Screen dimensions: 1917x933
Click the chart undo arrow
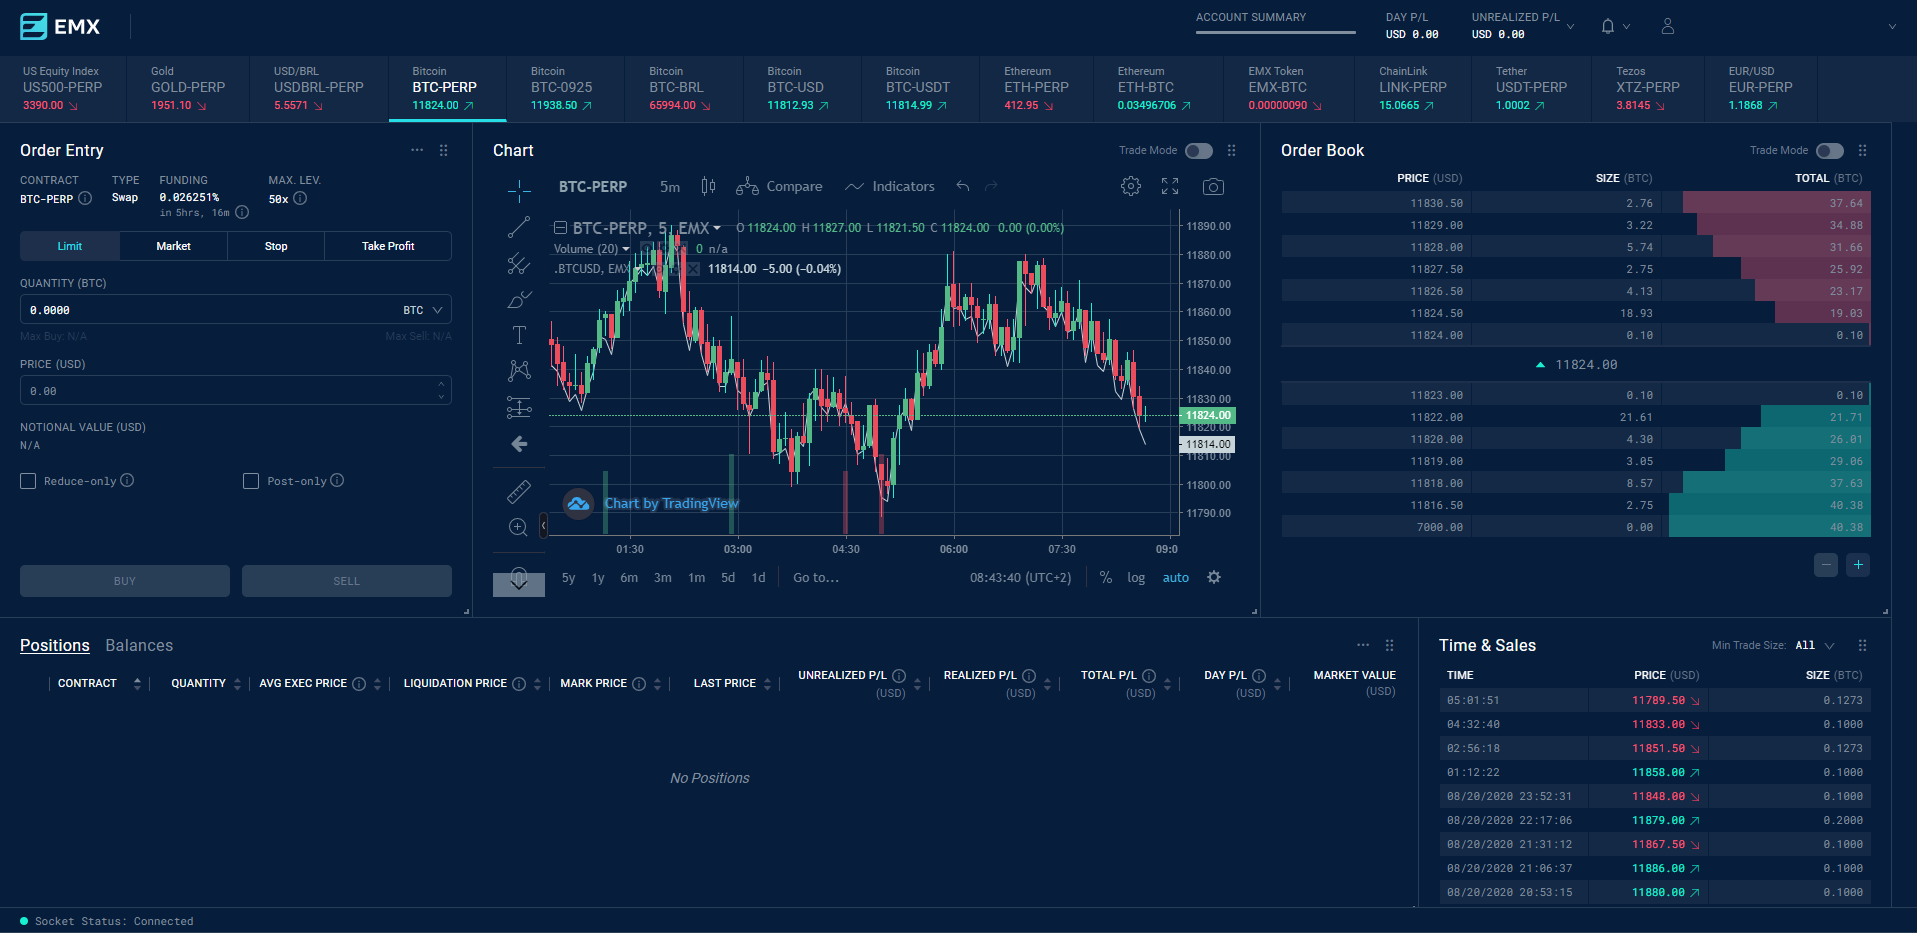click(963, 186)
